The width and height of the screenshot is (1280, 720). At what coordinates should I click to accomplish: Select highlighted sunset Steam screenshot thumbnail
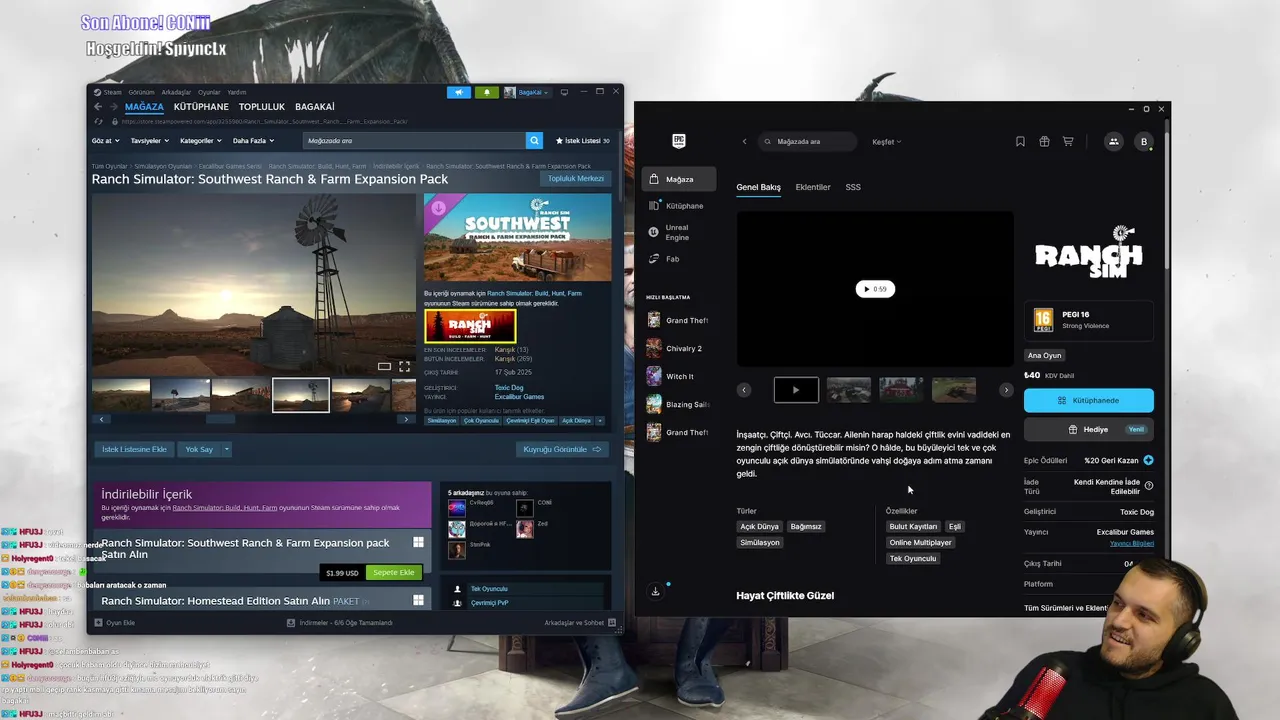coord(301,395)
